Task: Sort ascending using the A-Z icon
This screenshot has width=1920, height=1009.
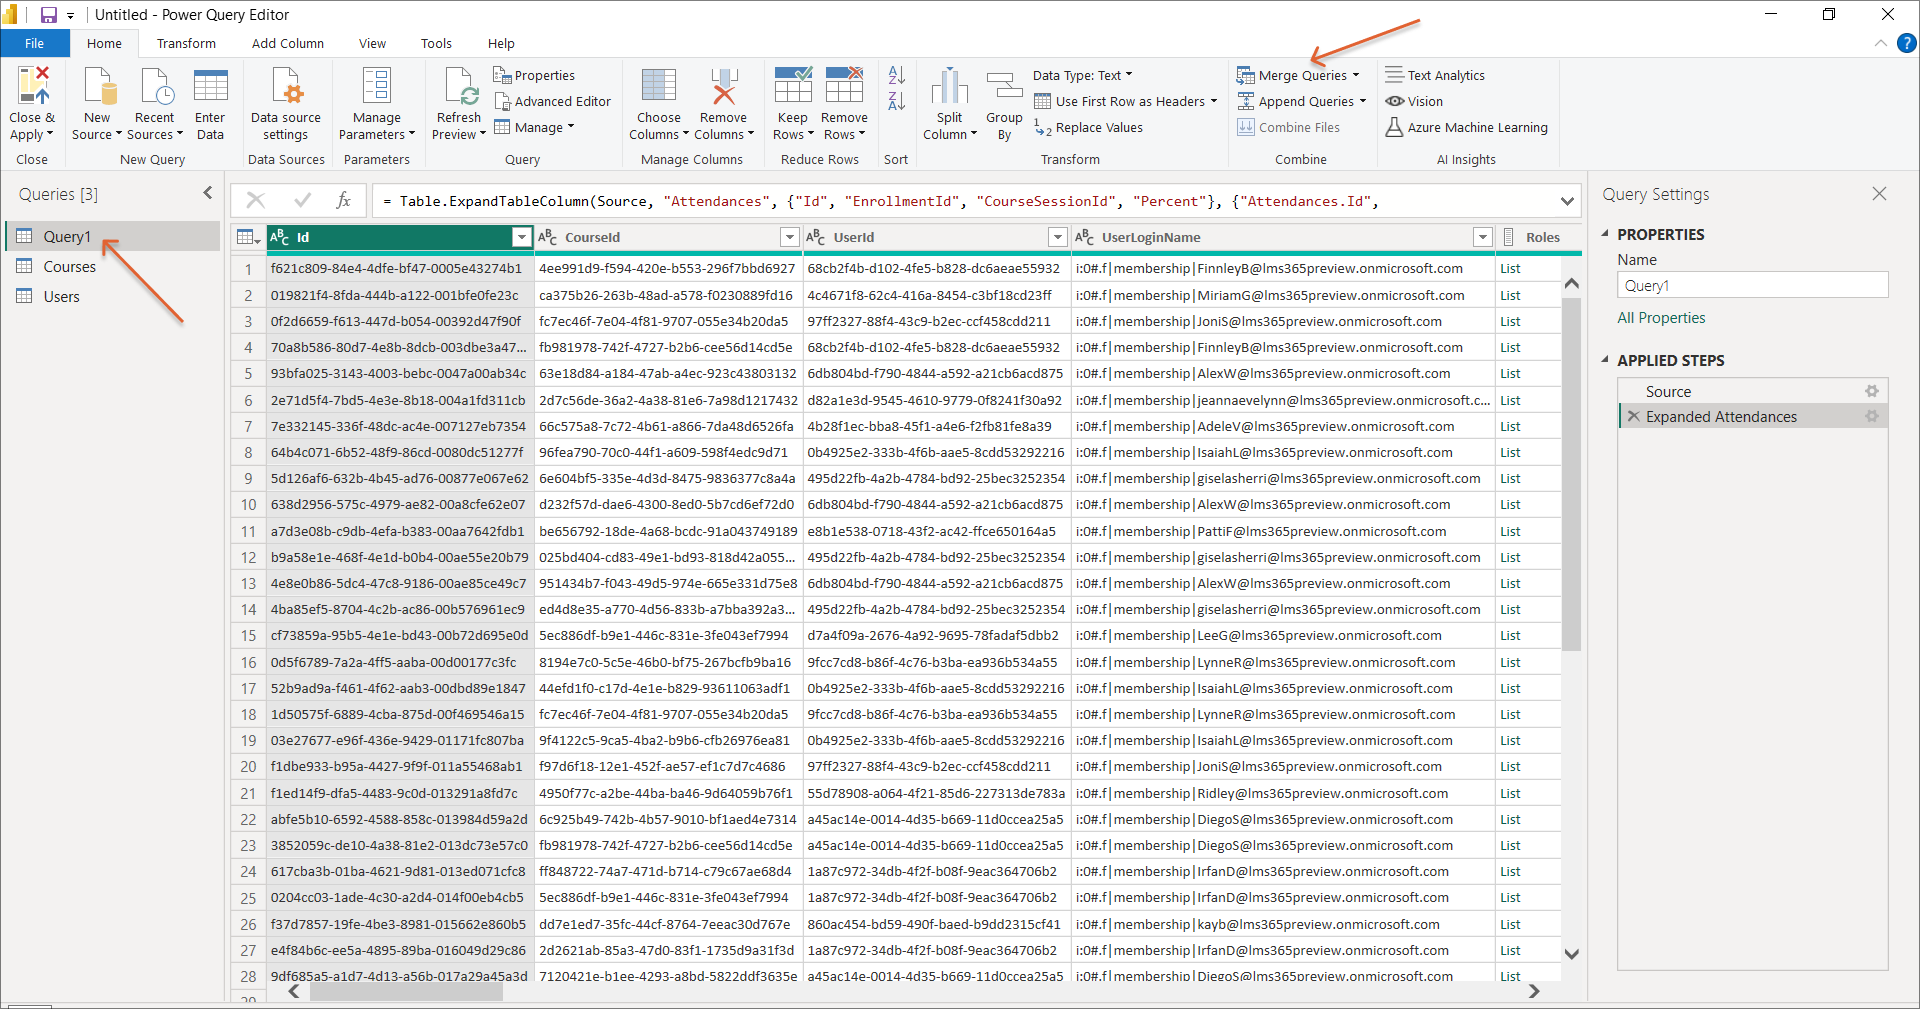Action: coord(896,75)
